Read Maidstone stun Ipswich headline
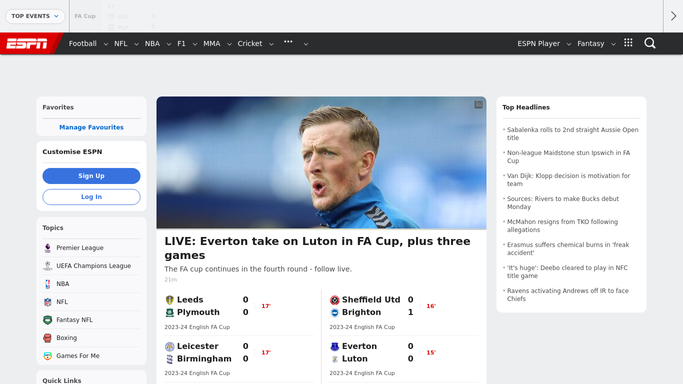This screenshot has width=683, height=384. click(x=568, y=157)
